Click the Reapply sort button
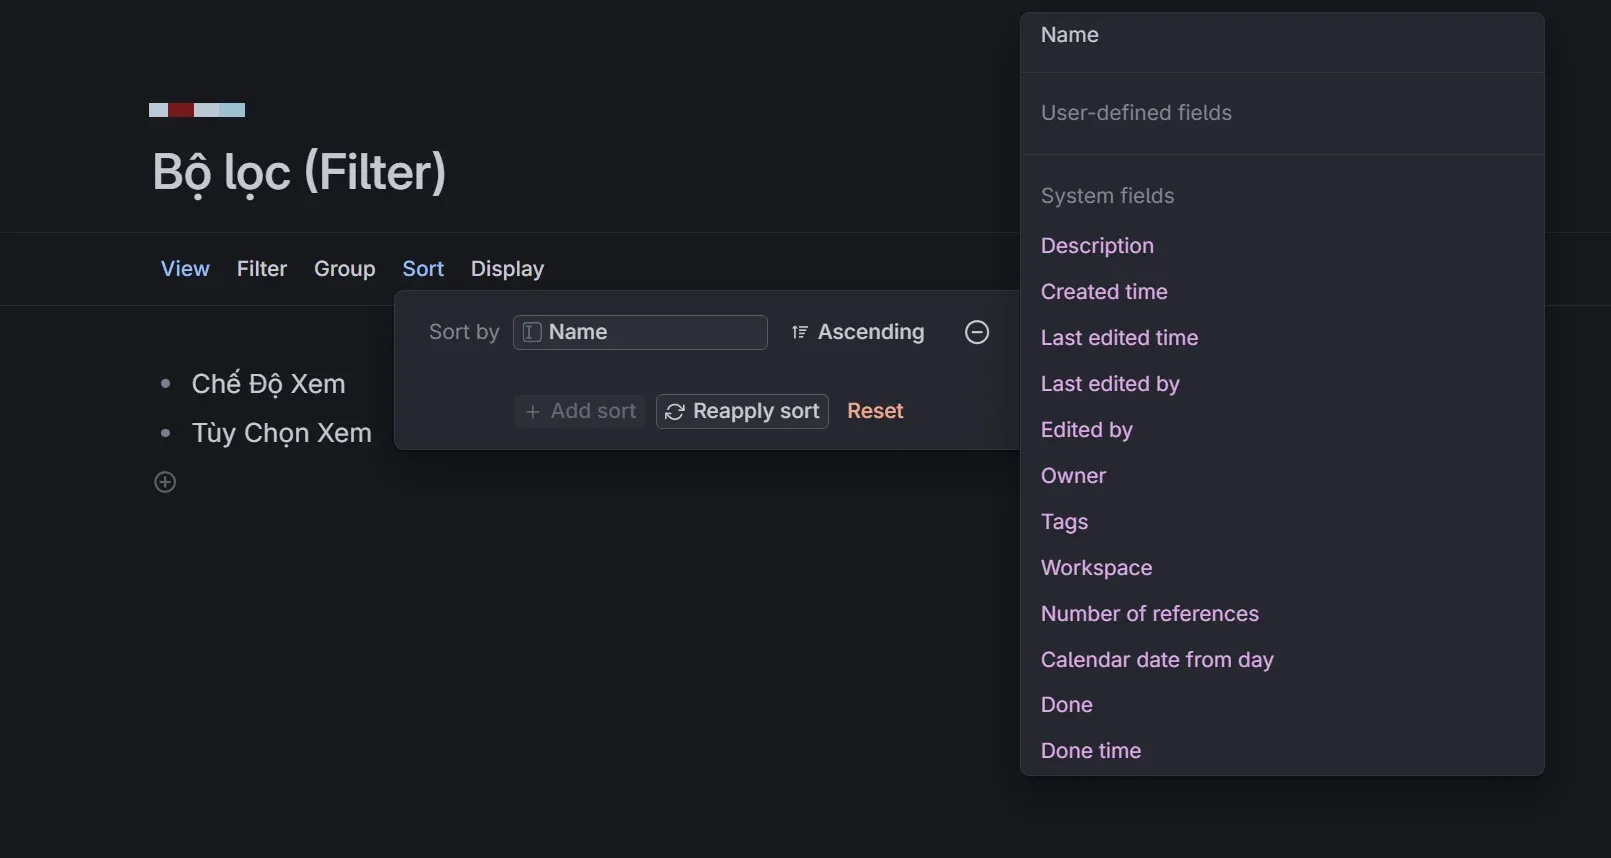Screen dimensions: 1611x858 point(742,411)
